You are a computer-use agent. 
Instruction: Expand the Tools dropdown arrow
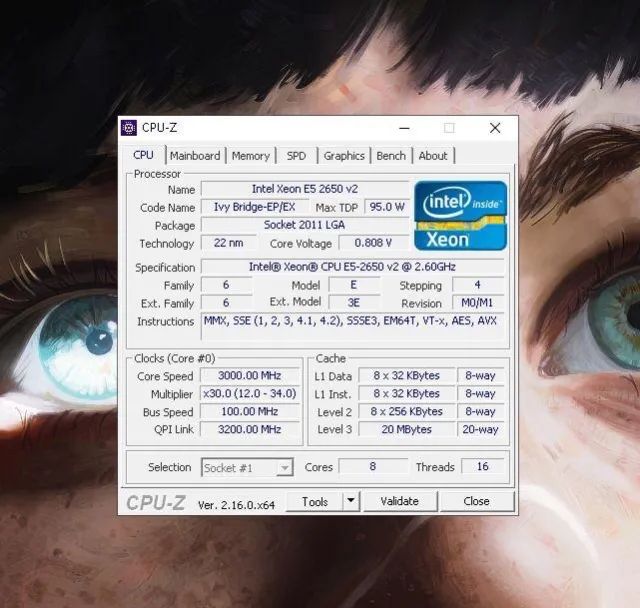click(x=351, y=501)
